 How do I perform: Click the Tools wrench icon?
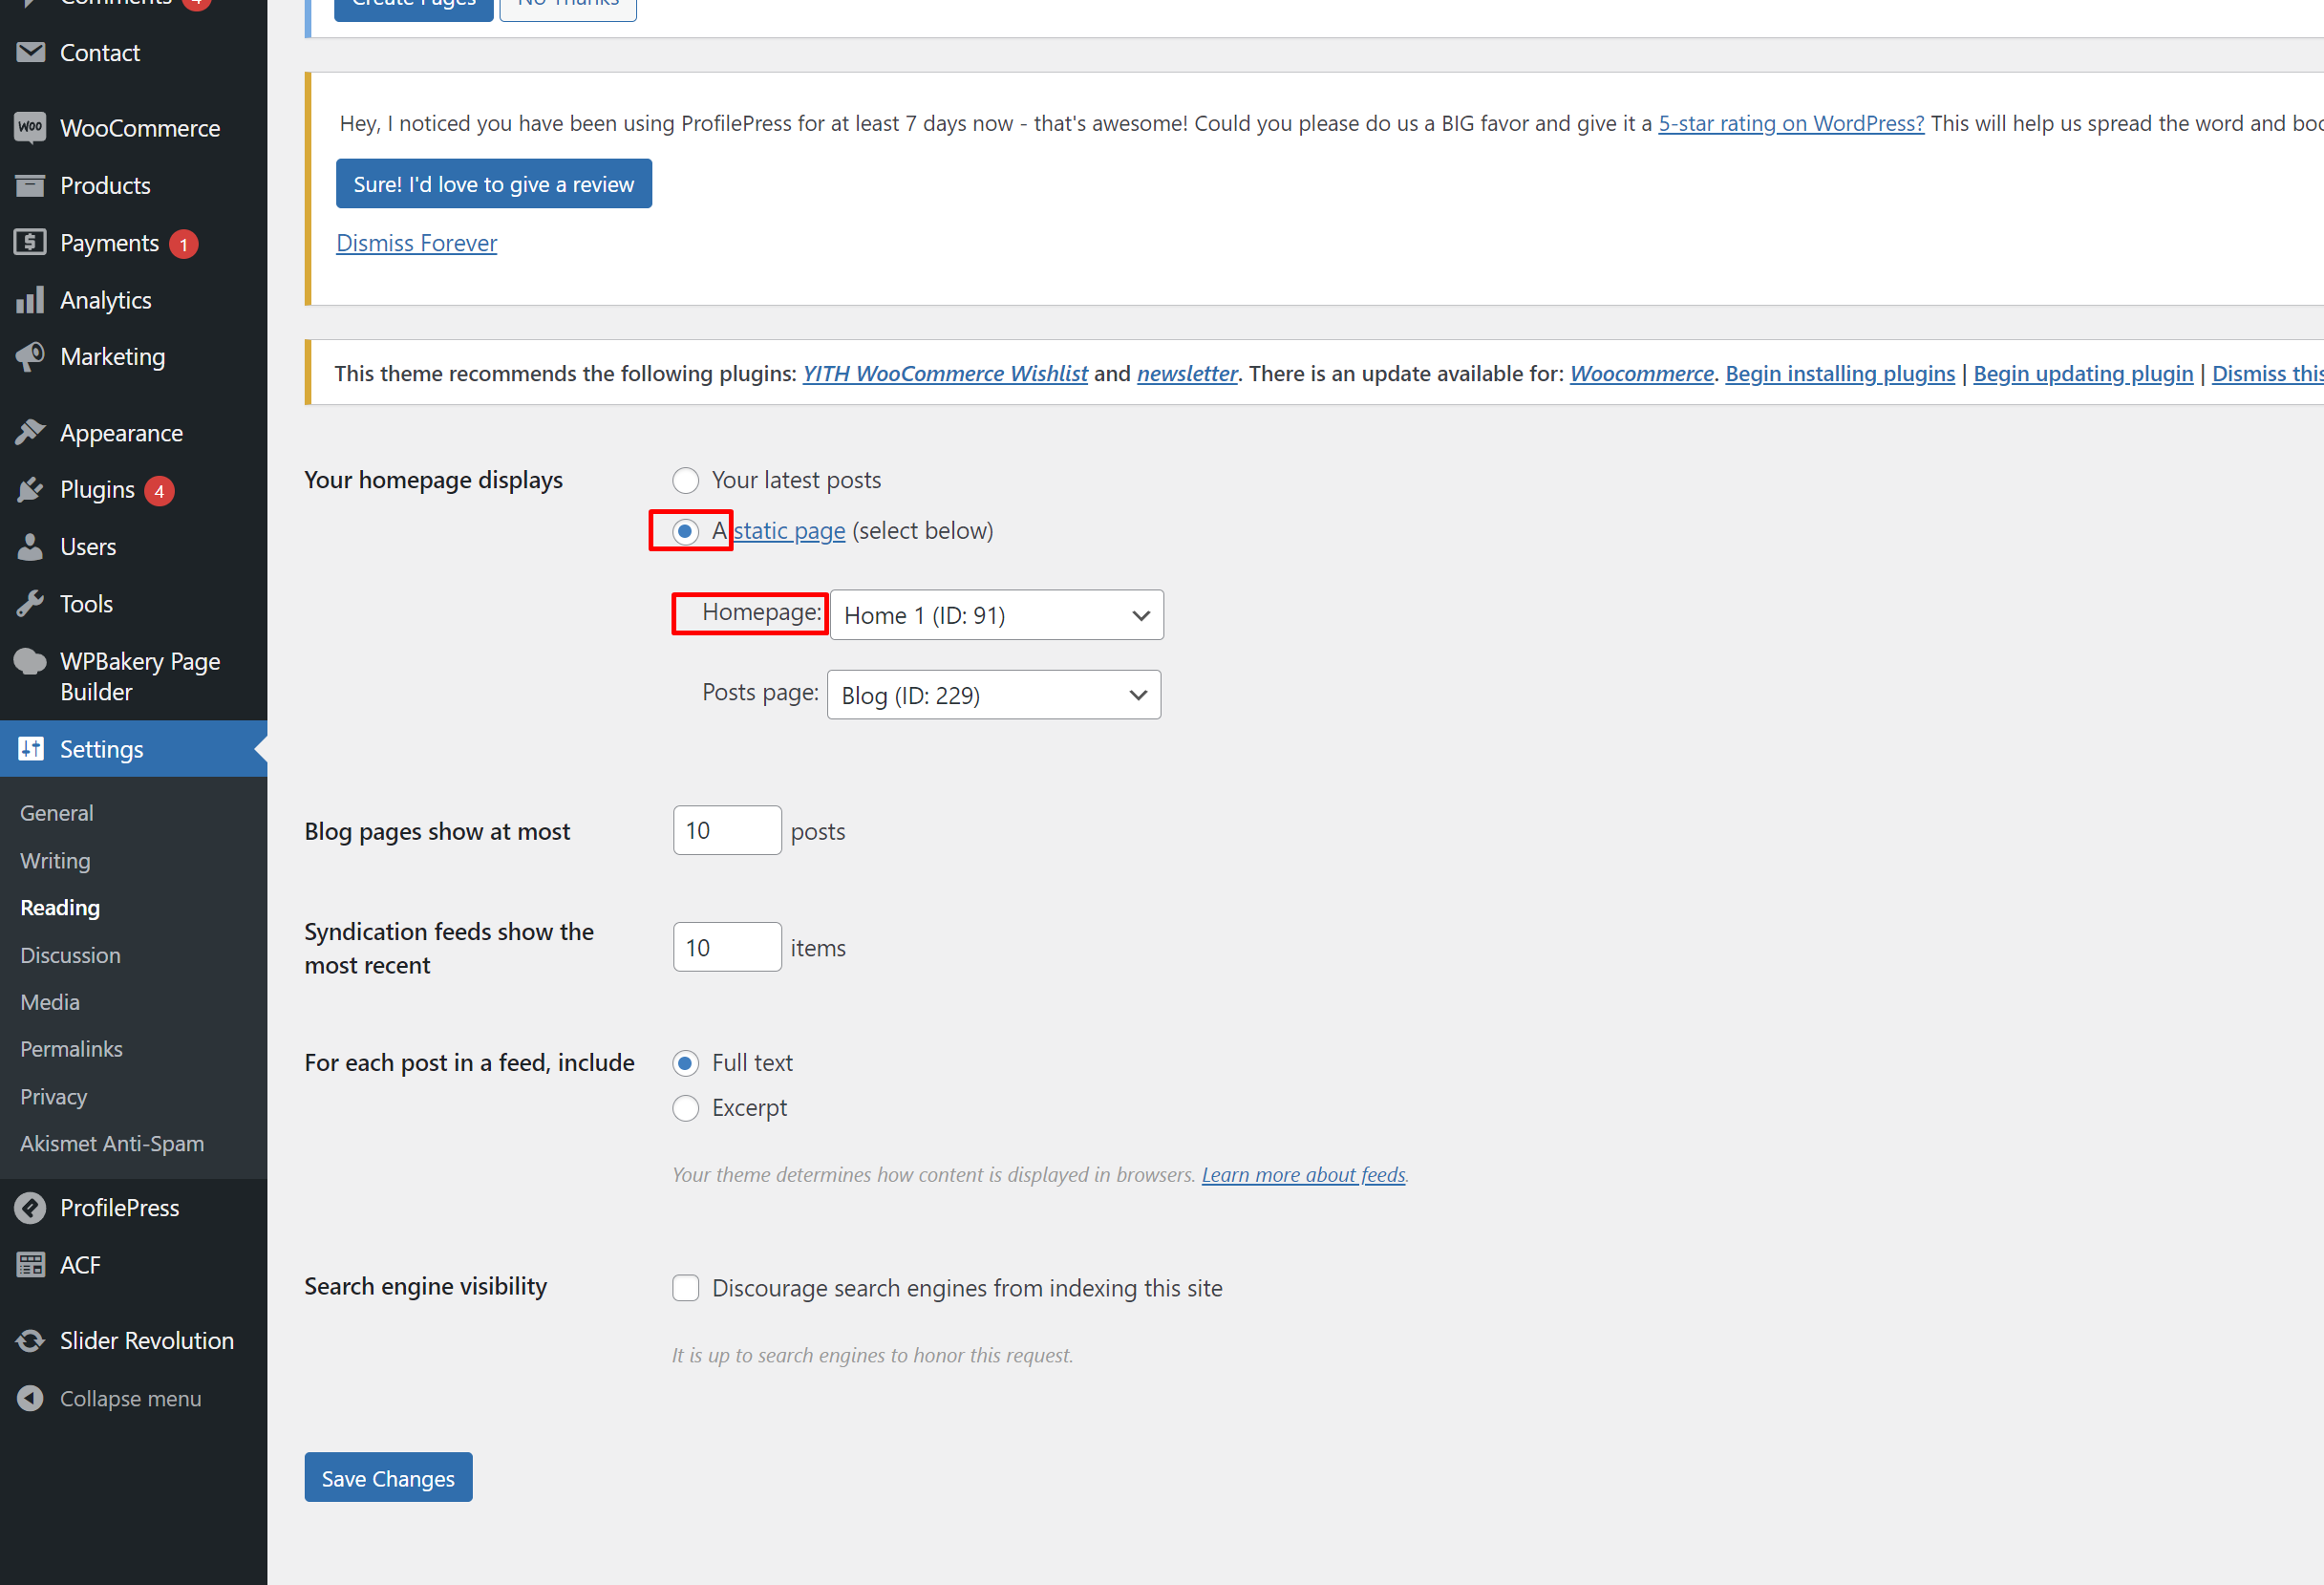tap(31, 603)
